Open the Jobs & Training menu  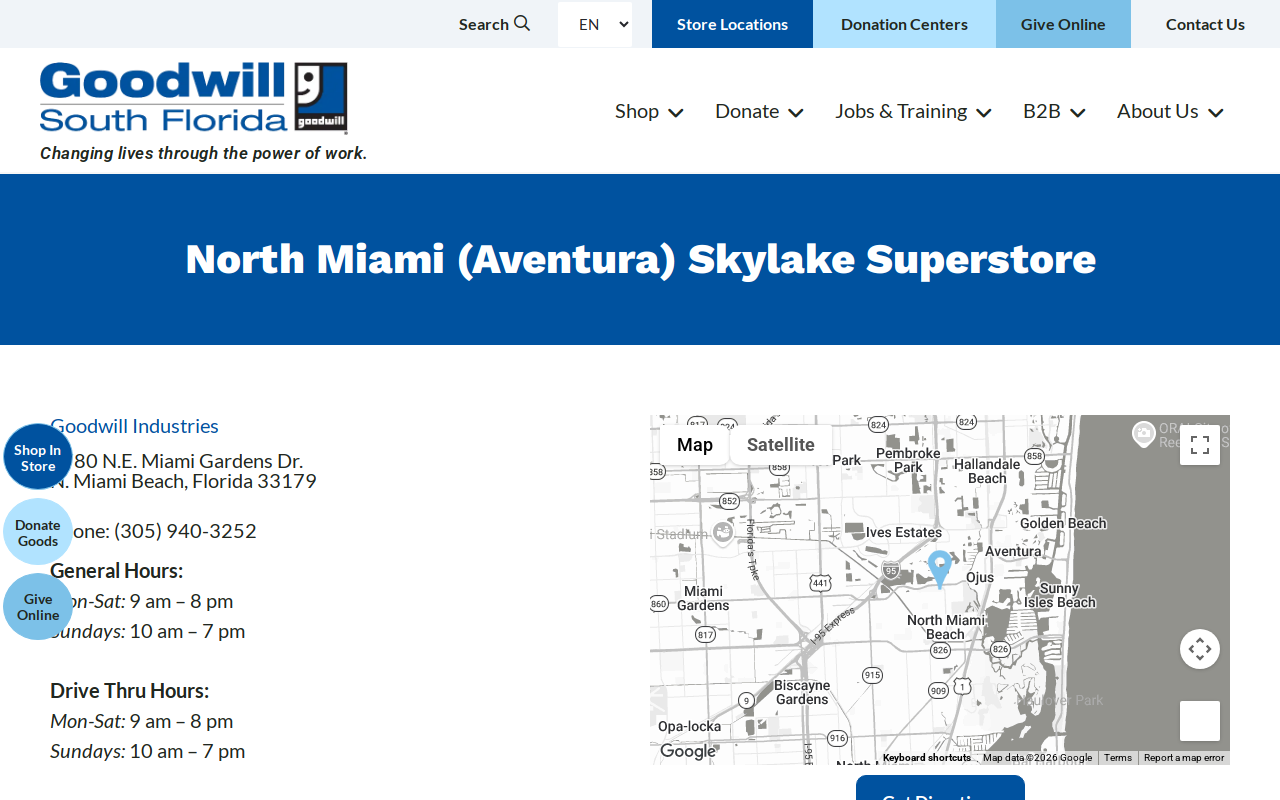(901, 111)
